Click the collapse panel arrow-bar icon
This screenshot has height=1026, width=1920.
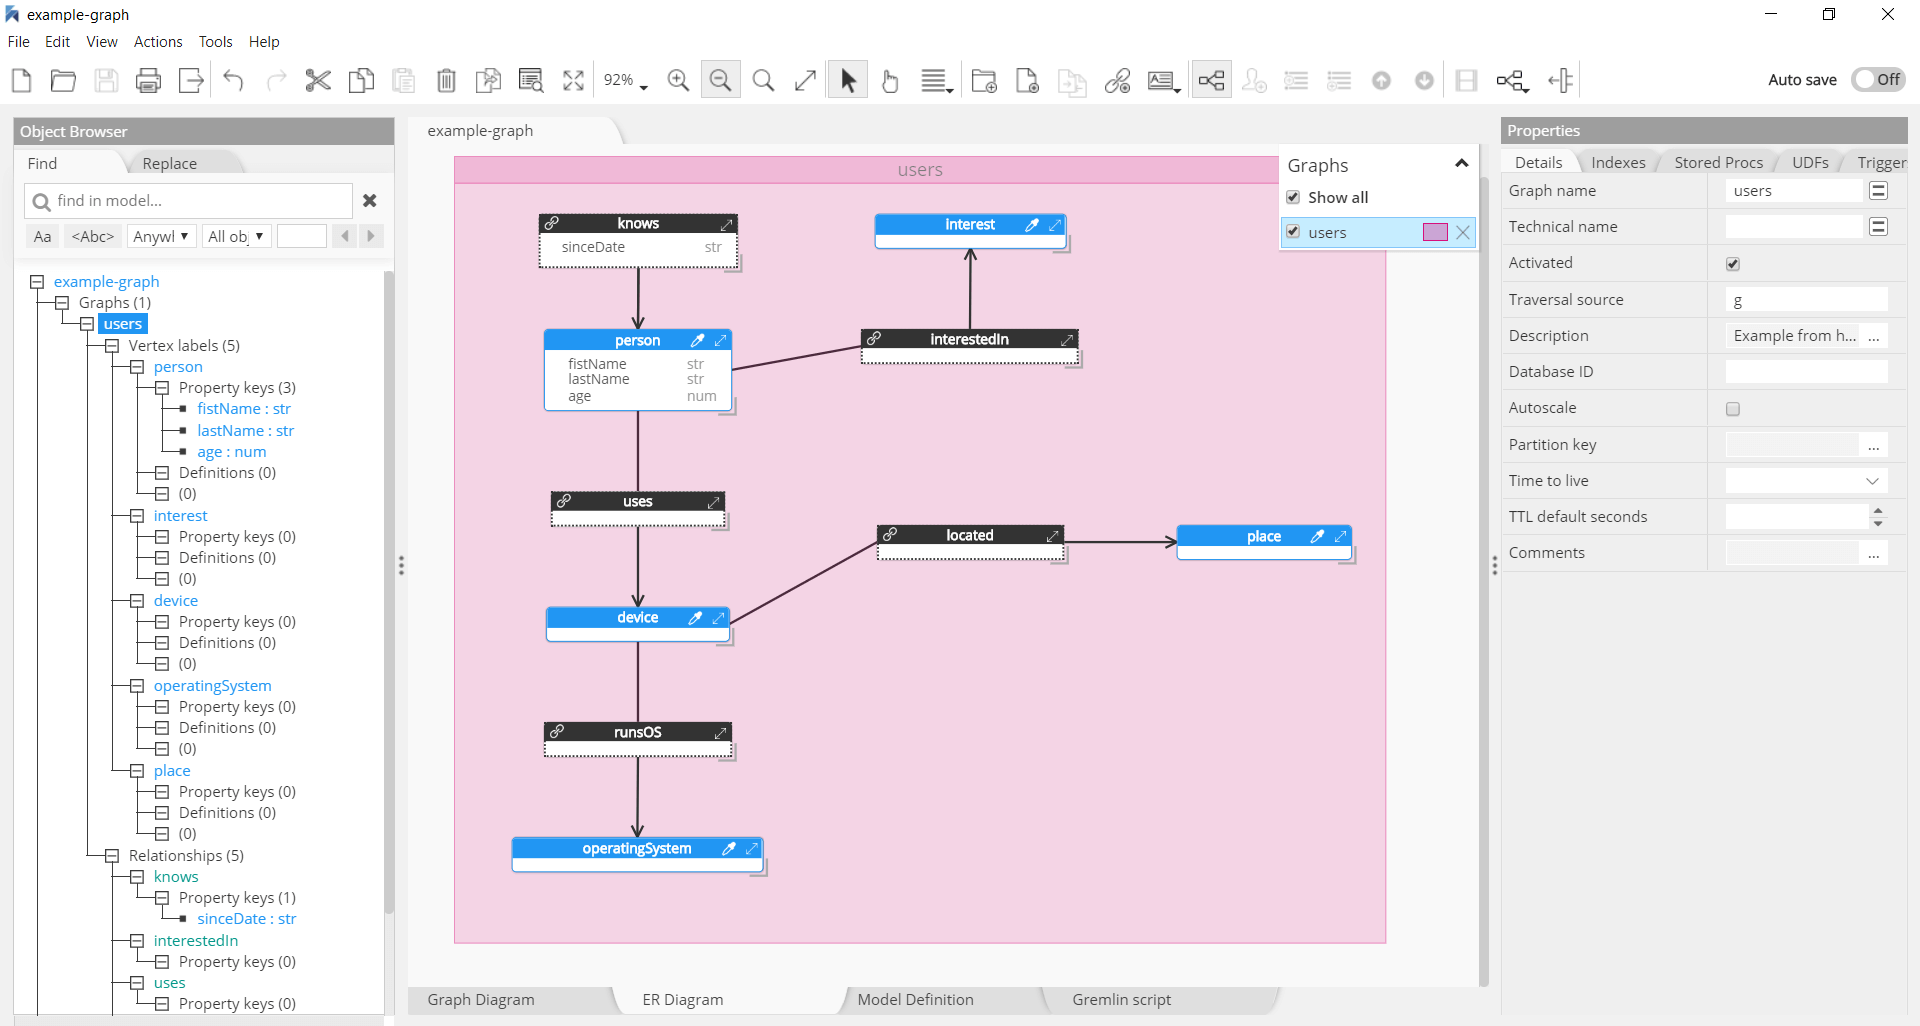point(1560,80)
